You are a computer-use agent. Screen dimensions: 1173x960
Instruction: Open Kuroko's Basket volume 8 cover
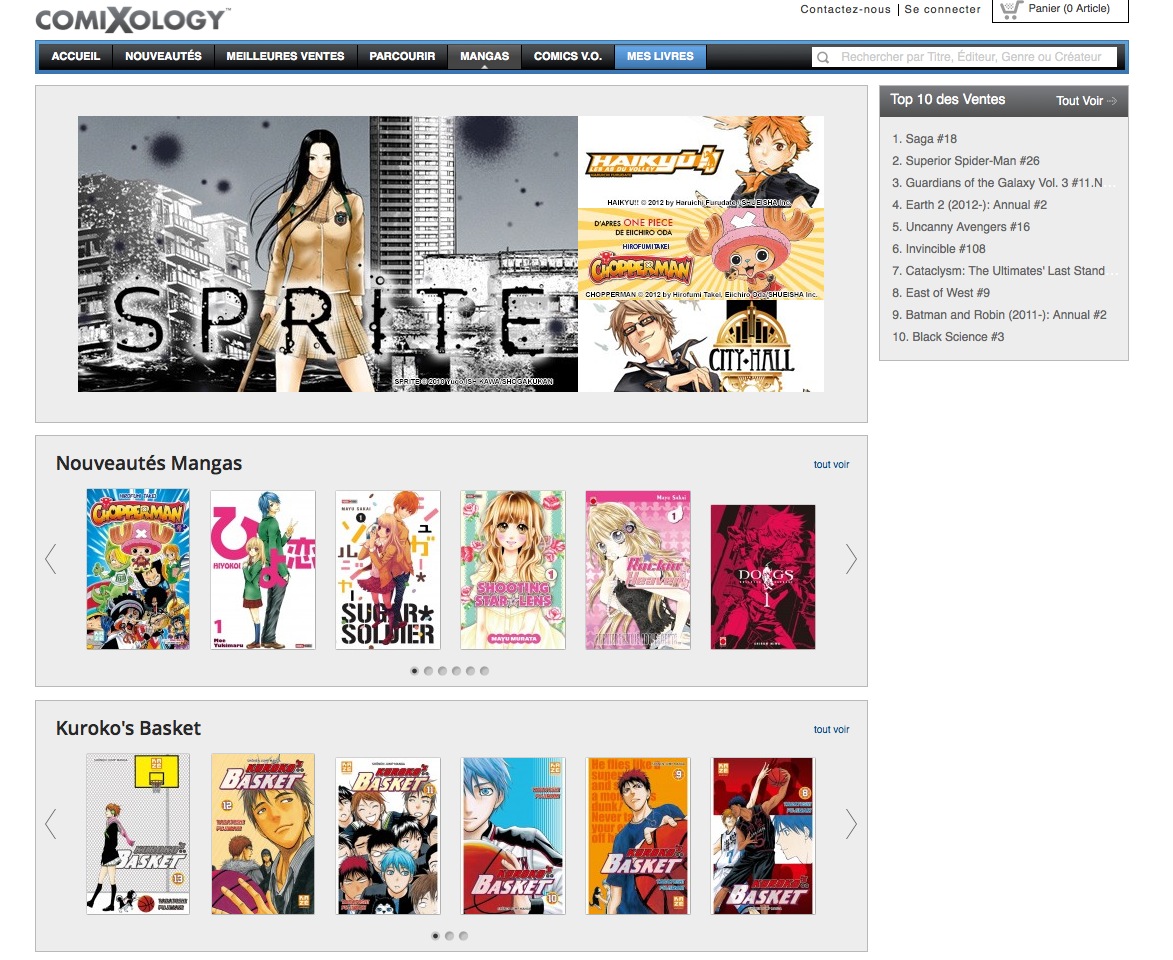tap(763, 836)
